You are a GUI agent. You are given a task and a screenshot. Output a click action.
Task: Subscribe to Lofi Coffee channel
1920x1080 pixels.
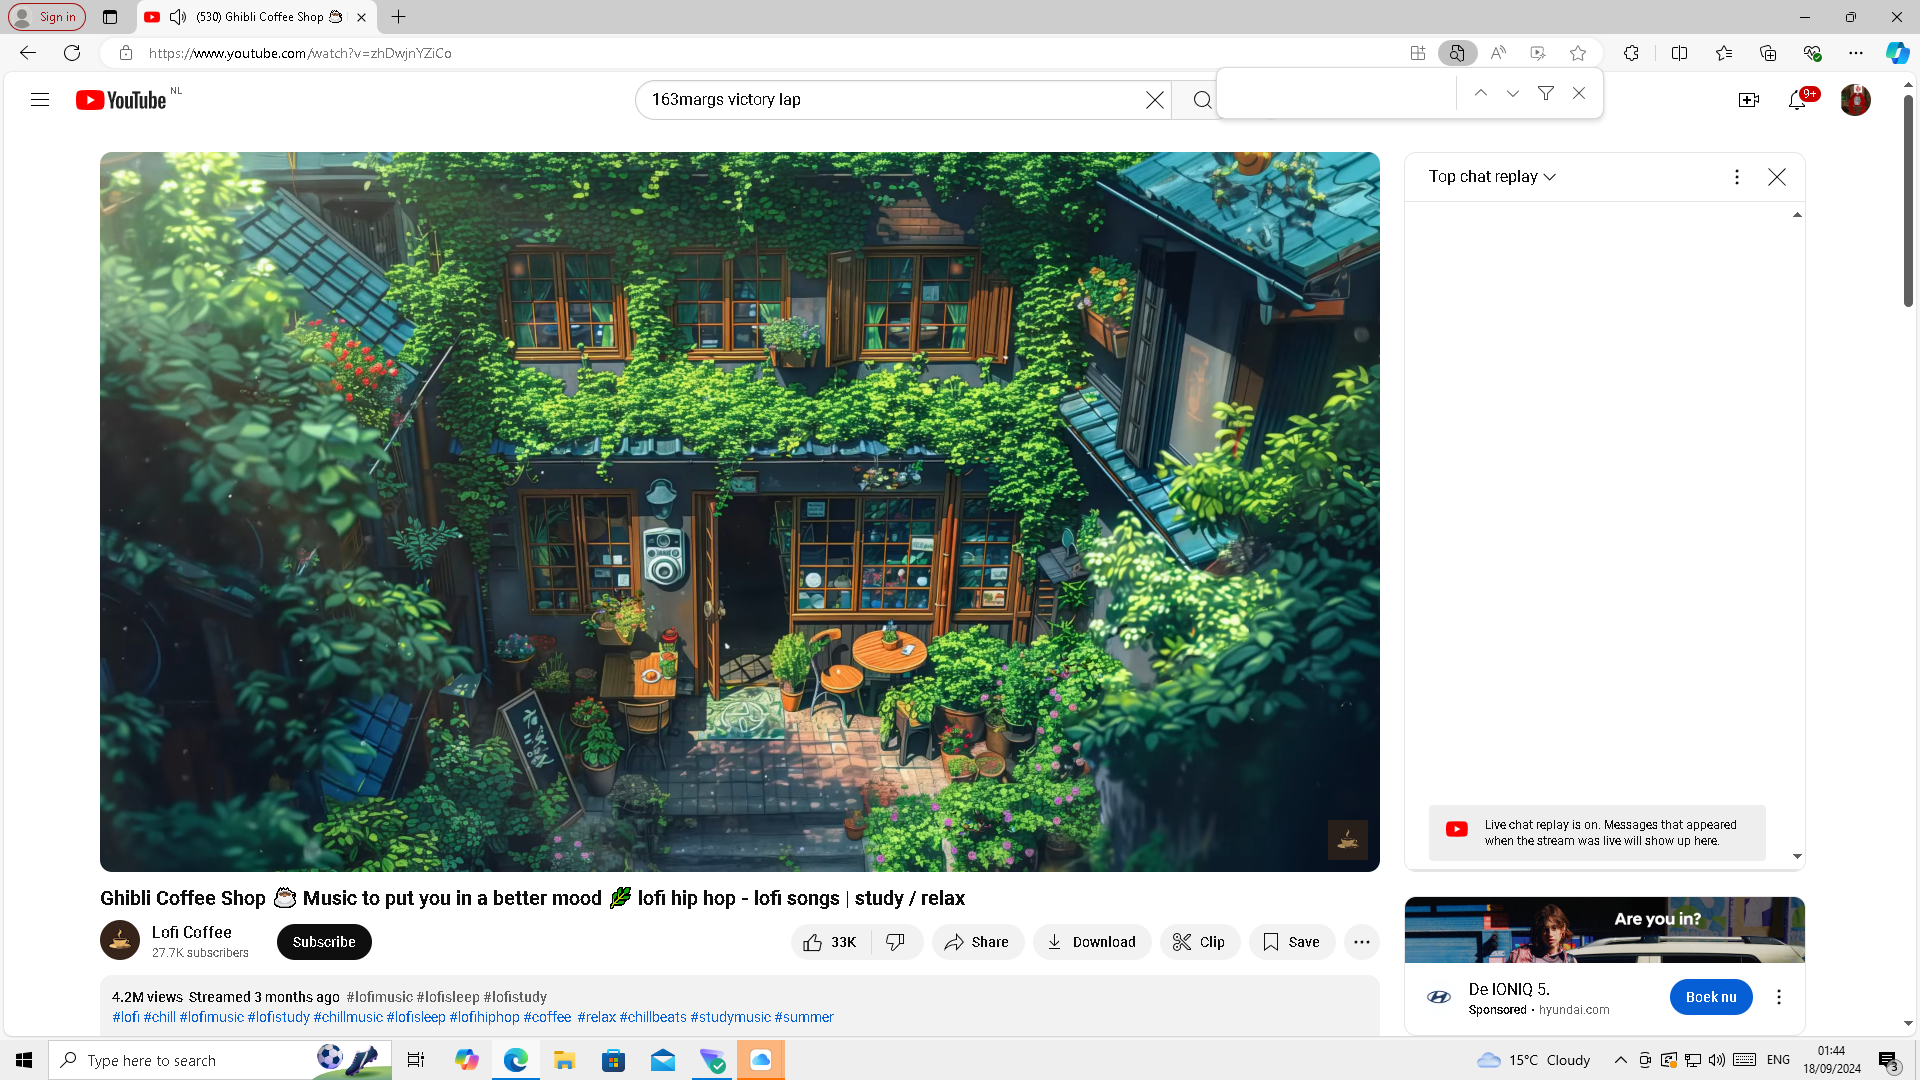click(x=324, y=942)
